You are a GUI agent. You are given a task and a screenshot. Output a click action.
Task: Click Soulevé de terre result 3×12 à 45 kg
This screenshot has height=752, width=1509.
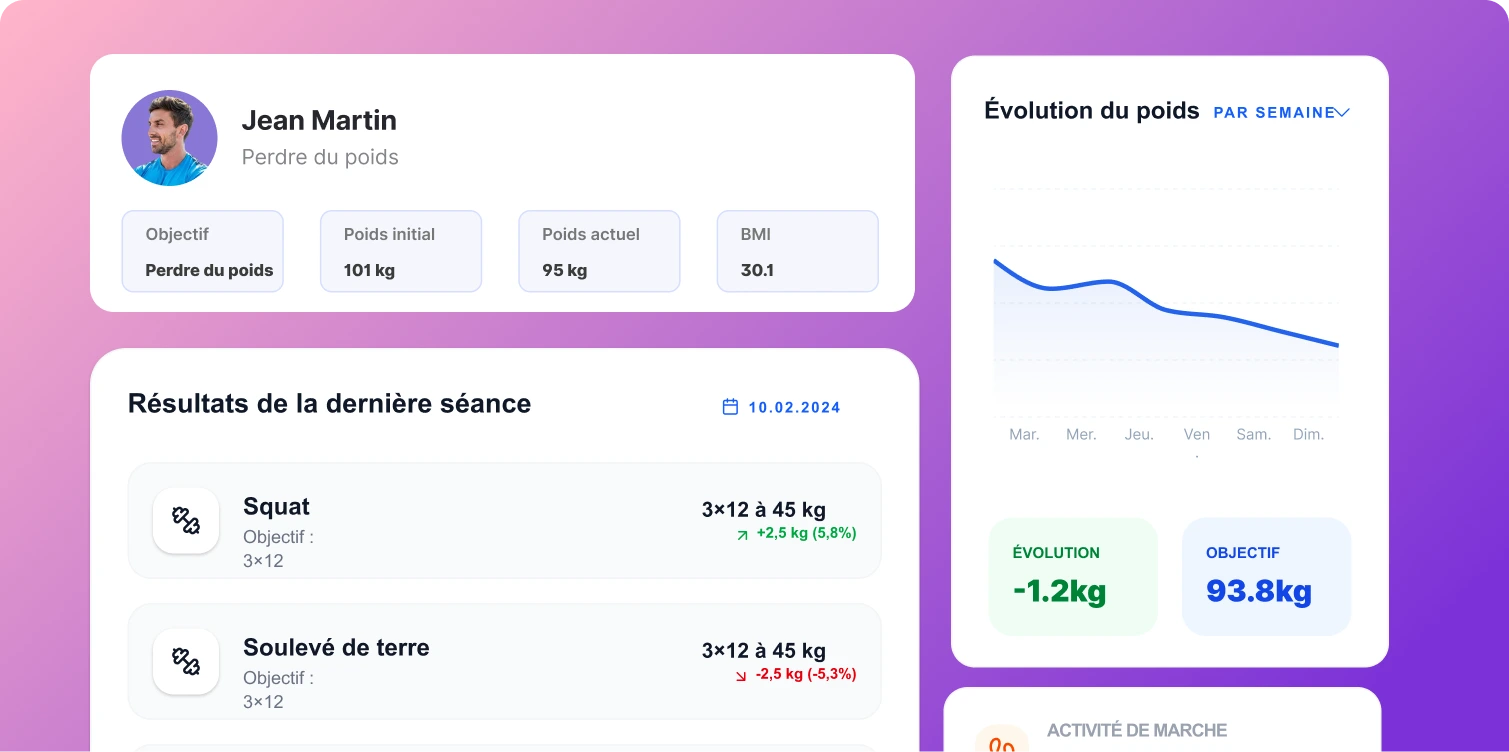click(x=764, y=651)
